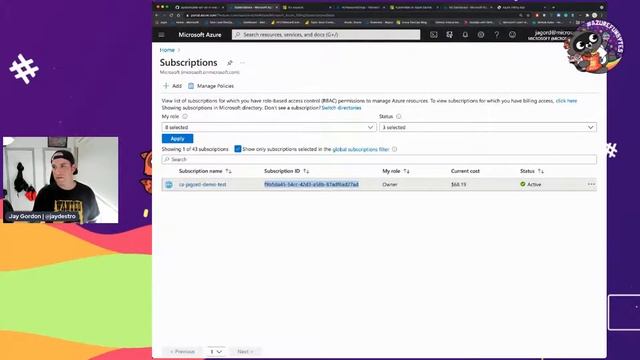Screen dimensions: 640x360
Task: Click info icon beside global subscriptions filter
Action: [x=394, y=149]
